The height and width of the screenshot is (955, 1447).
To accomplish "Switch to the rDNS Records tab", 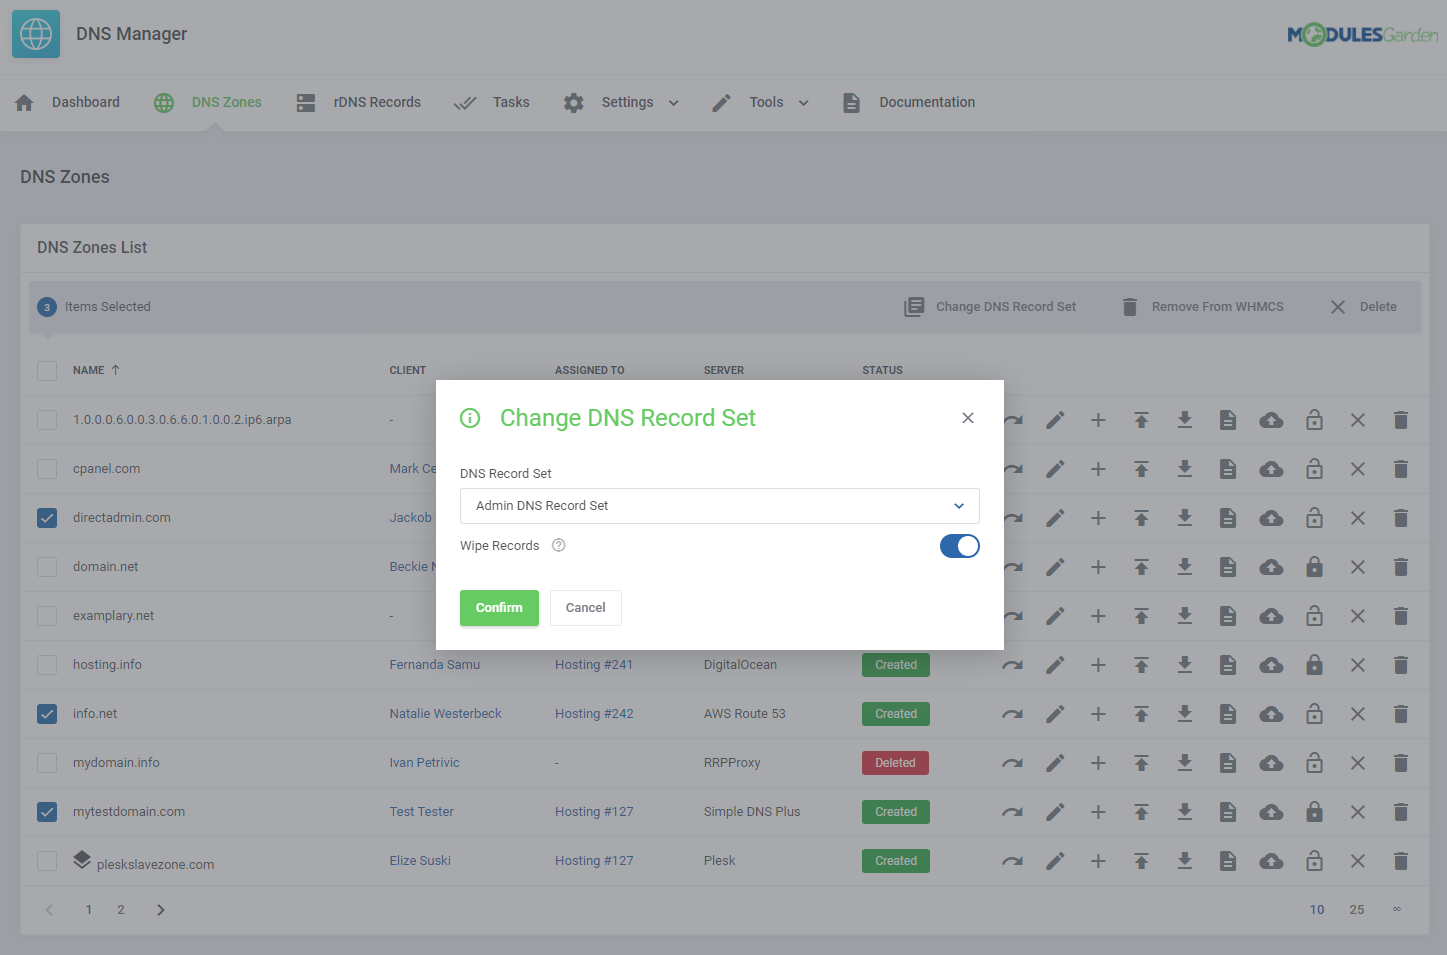I will click(x=378, y=102).
